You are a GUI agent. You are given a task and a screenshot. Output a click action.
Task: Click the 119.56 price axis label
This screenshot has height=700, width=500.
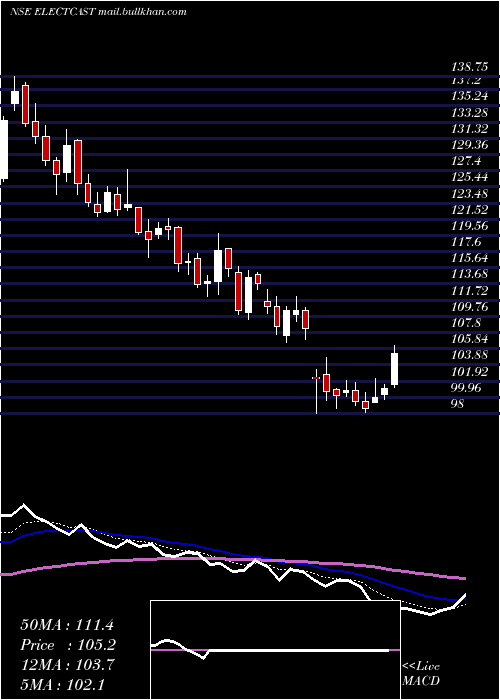click(470, 225)
